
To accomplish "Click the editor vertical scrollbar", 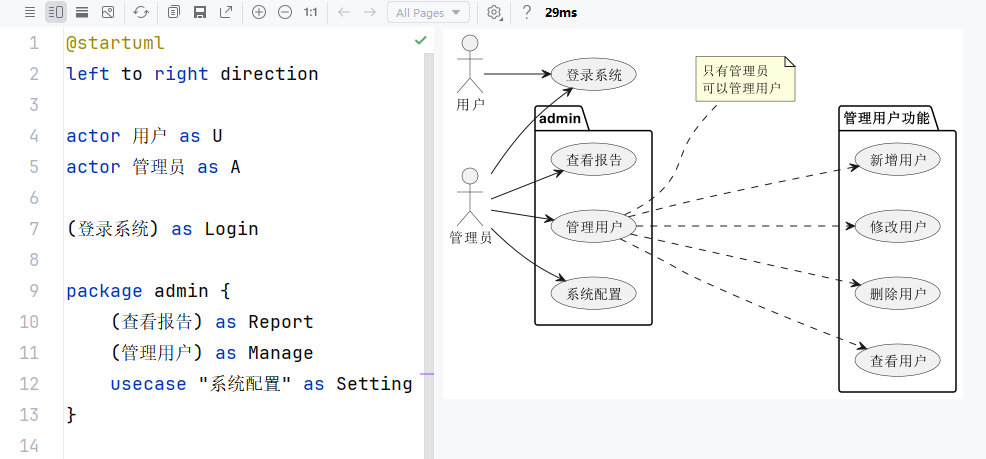I will (x=429, y=250).
